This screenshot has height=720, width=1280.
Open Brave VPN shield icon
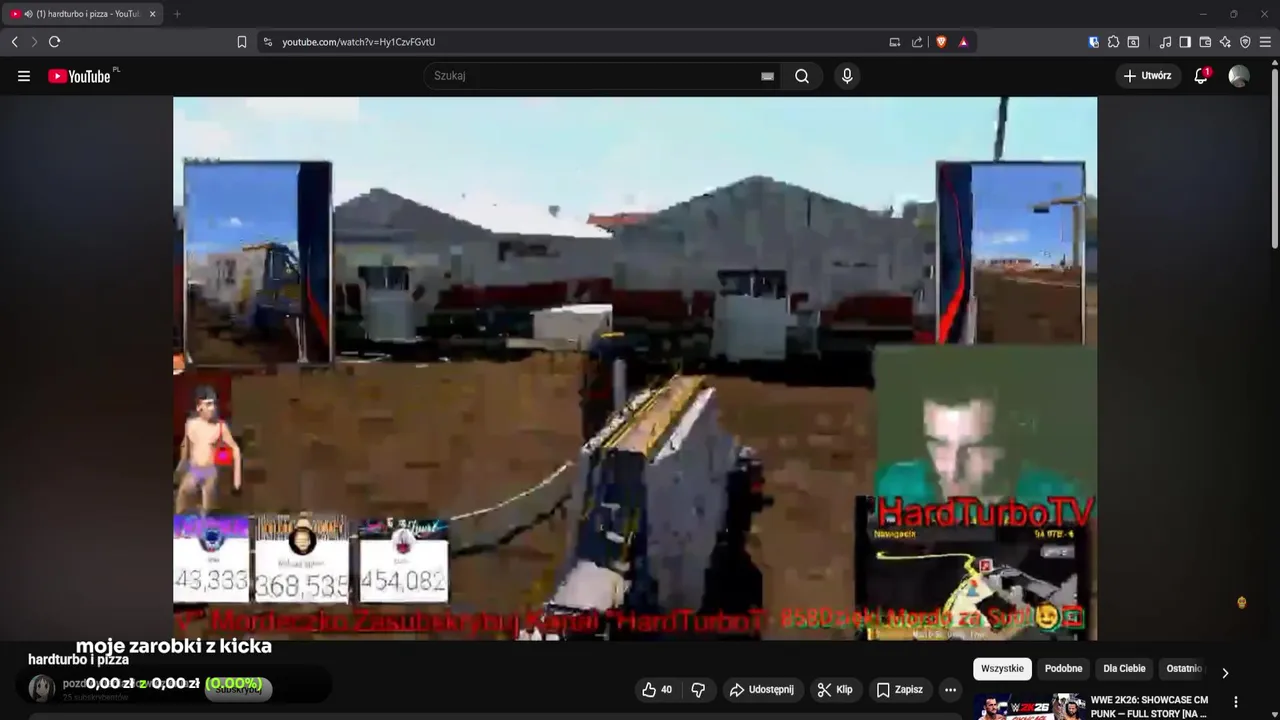click(1245, 42)
